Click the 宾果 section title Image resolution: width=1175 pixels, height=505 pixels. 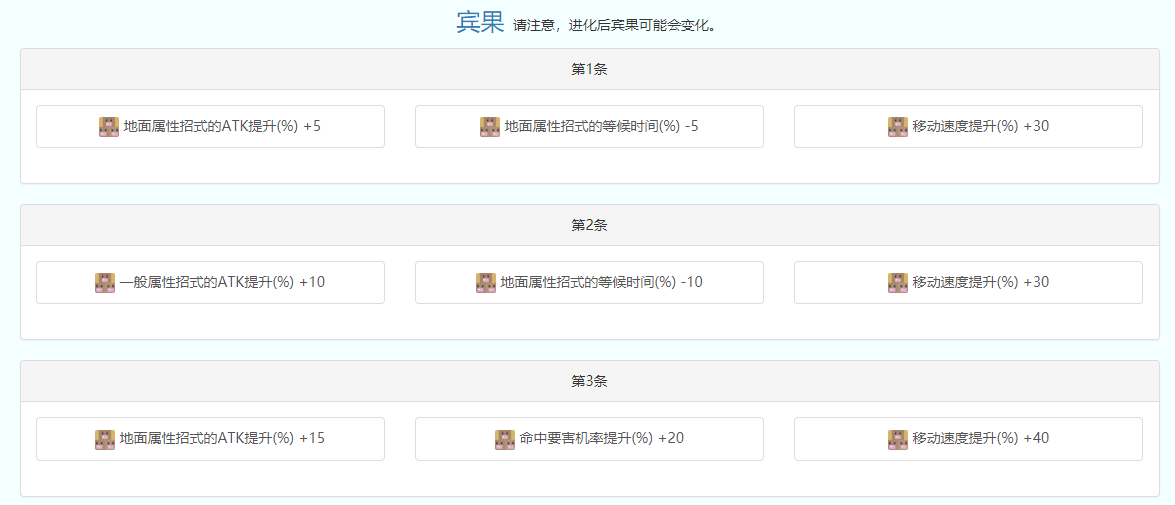(480, 22)
